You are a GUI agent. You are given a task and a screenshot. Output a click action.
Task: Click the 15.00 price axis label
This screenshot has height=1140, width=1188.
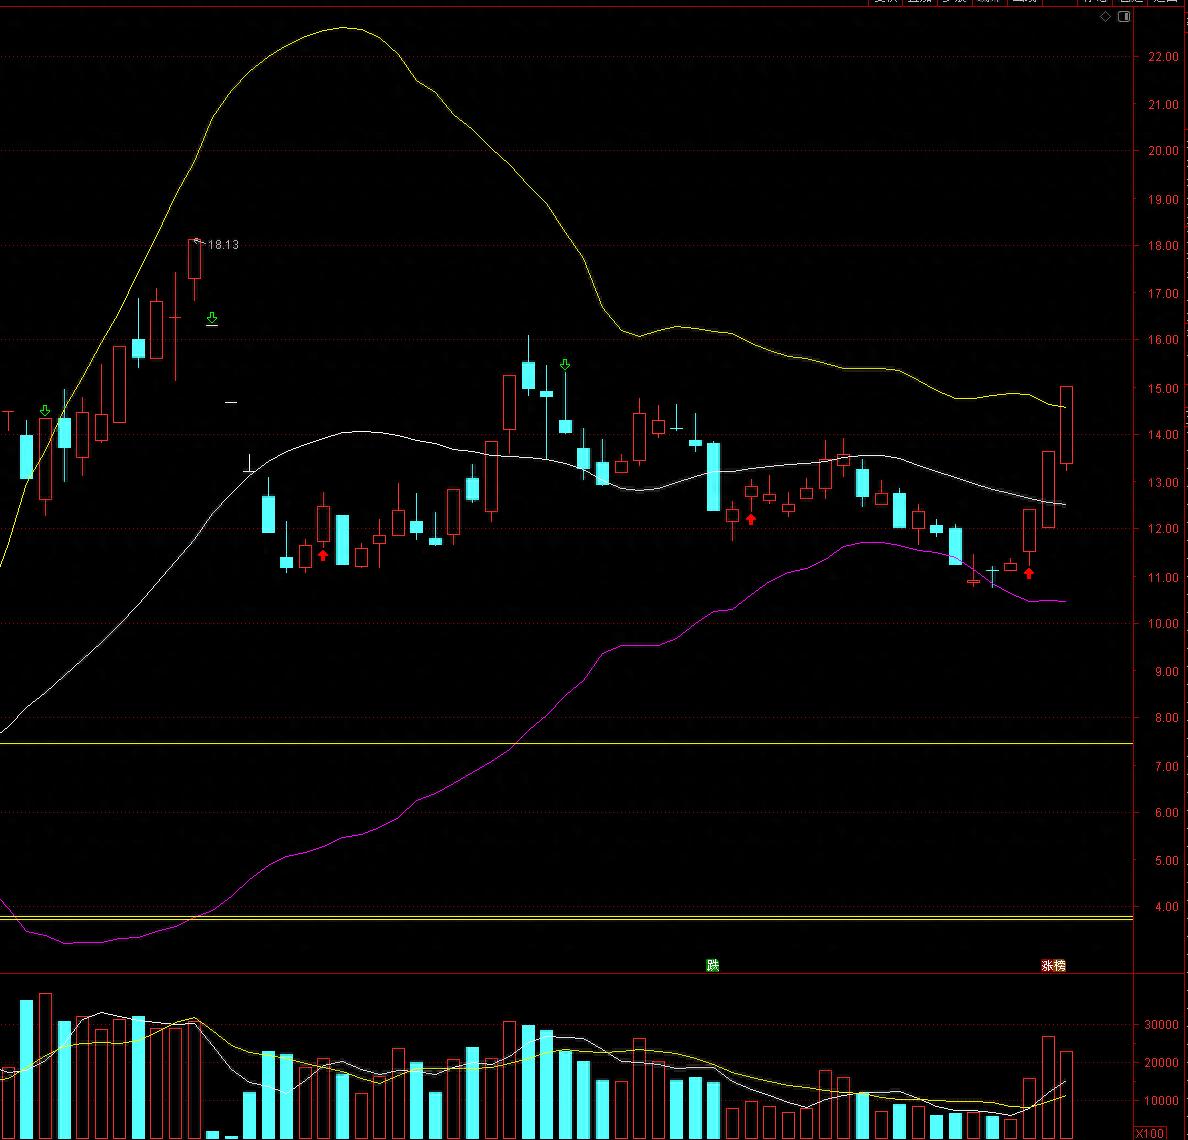coord(1163,389)
